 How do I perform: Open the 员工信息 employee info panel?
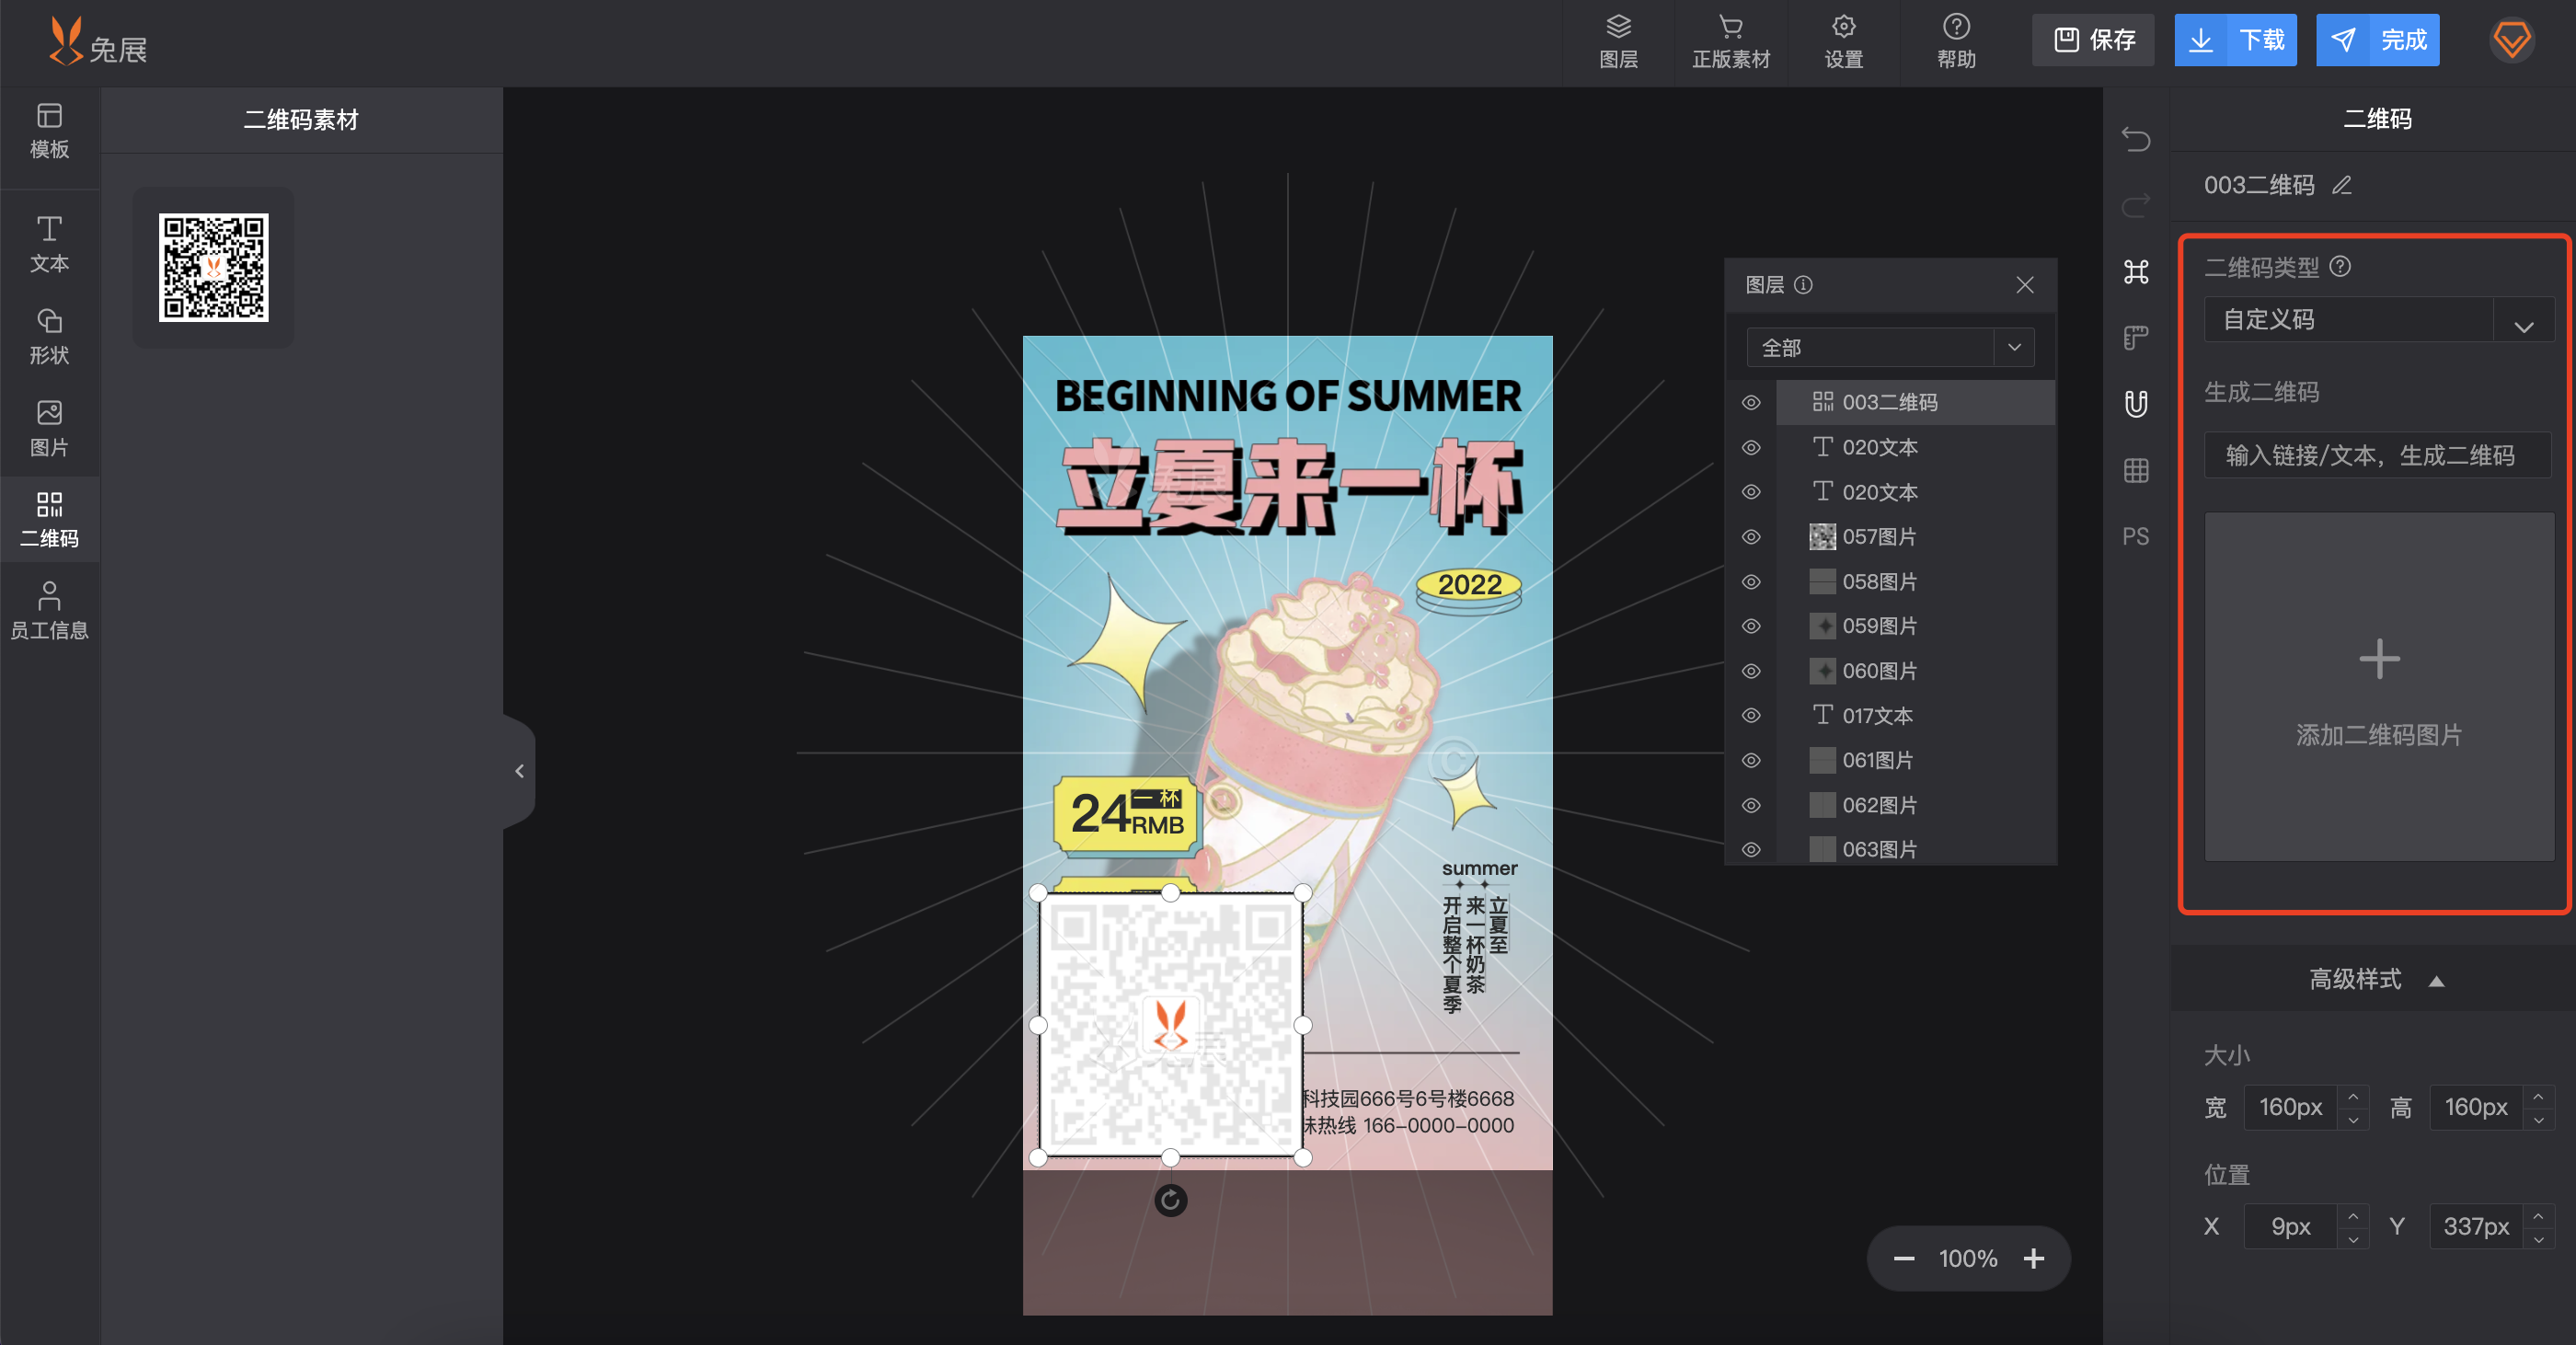(49, 611)
